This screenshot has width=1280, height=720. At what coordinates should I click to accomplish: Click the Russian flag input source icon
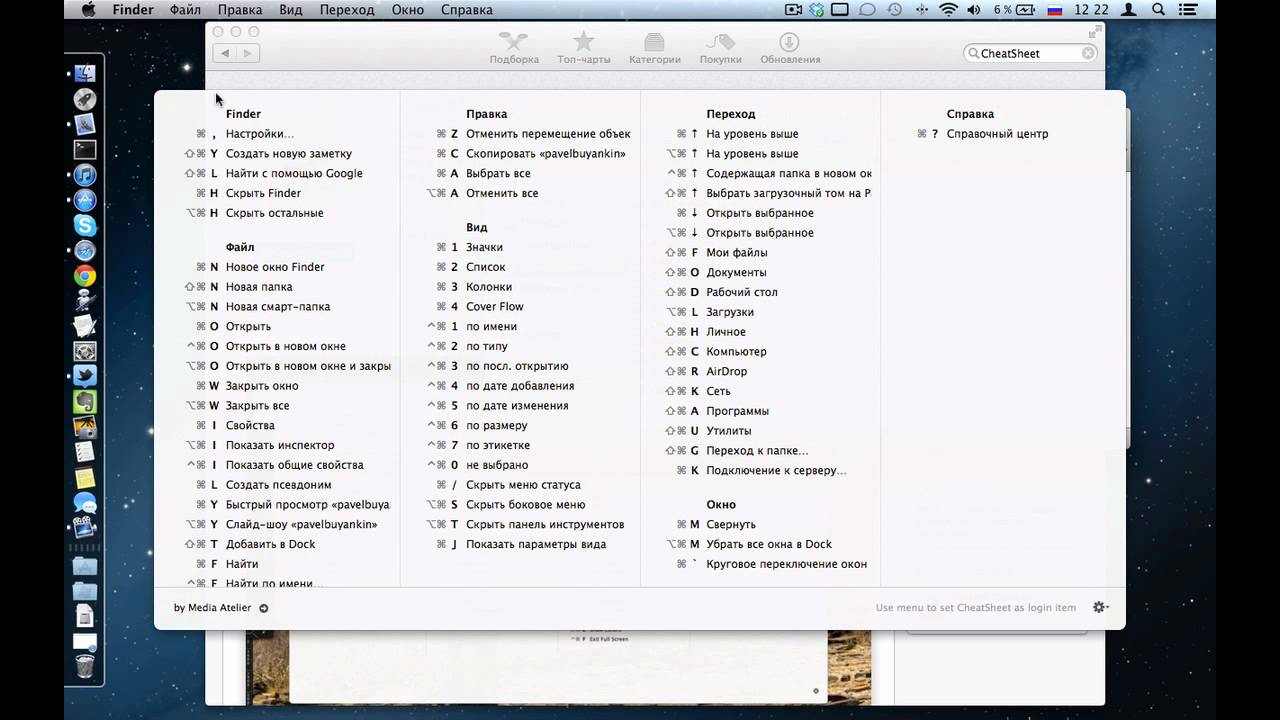[1054, 10]
